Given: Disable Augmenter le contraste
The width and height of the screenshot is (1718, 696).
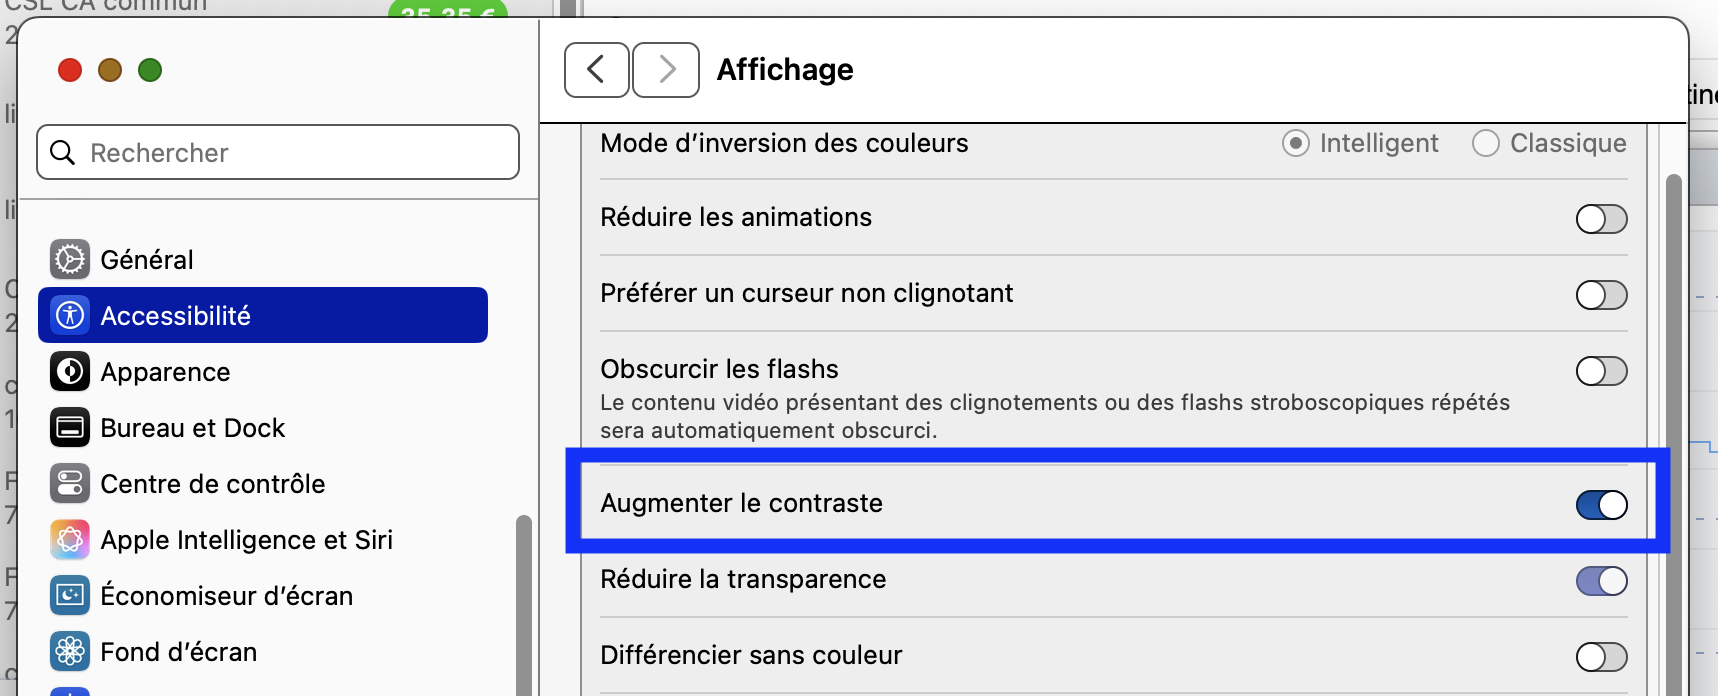Looking at the screenshot, I should (1601, 504).
